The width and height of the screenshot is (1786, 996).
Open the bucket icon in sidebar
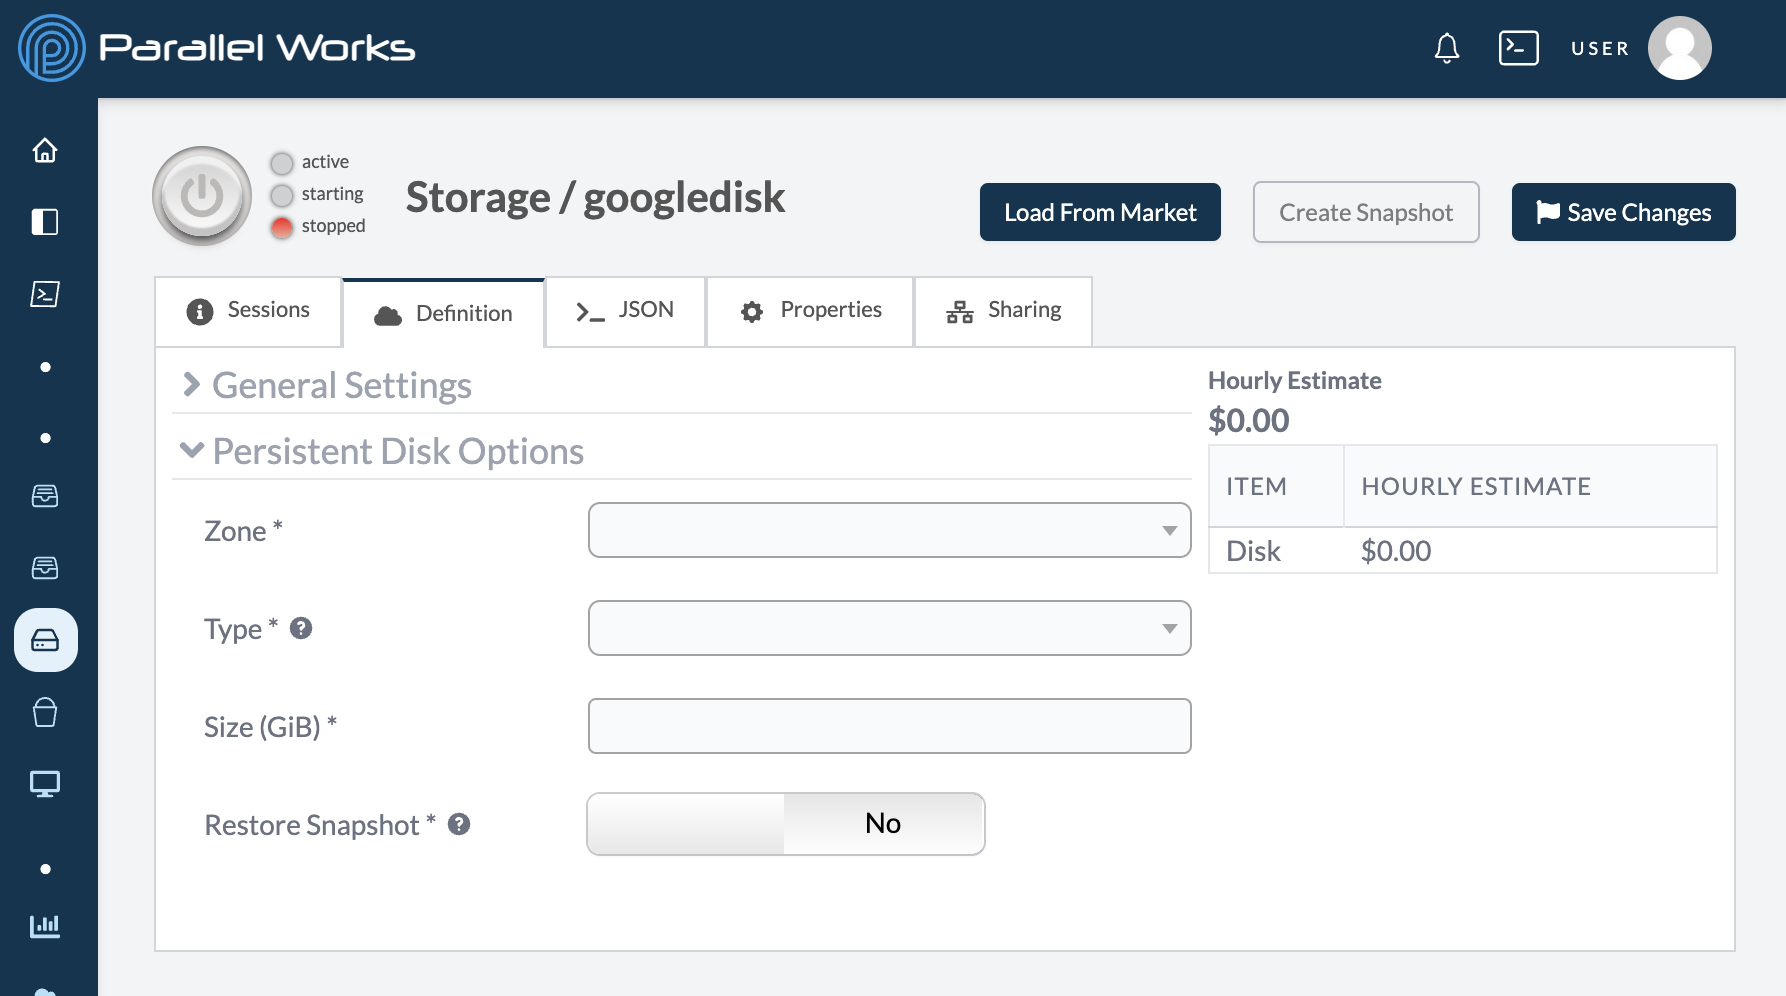tap(45, 712)
